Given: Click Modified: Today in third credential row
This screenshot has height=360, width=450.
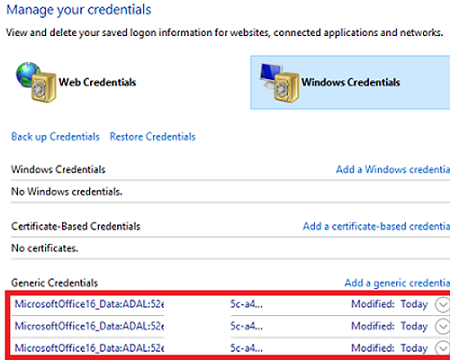Looking at the screenshot, I should pyautogui.click(x=389, y=348).
